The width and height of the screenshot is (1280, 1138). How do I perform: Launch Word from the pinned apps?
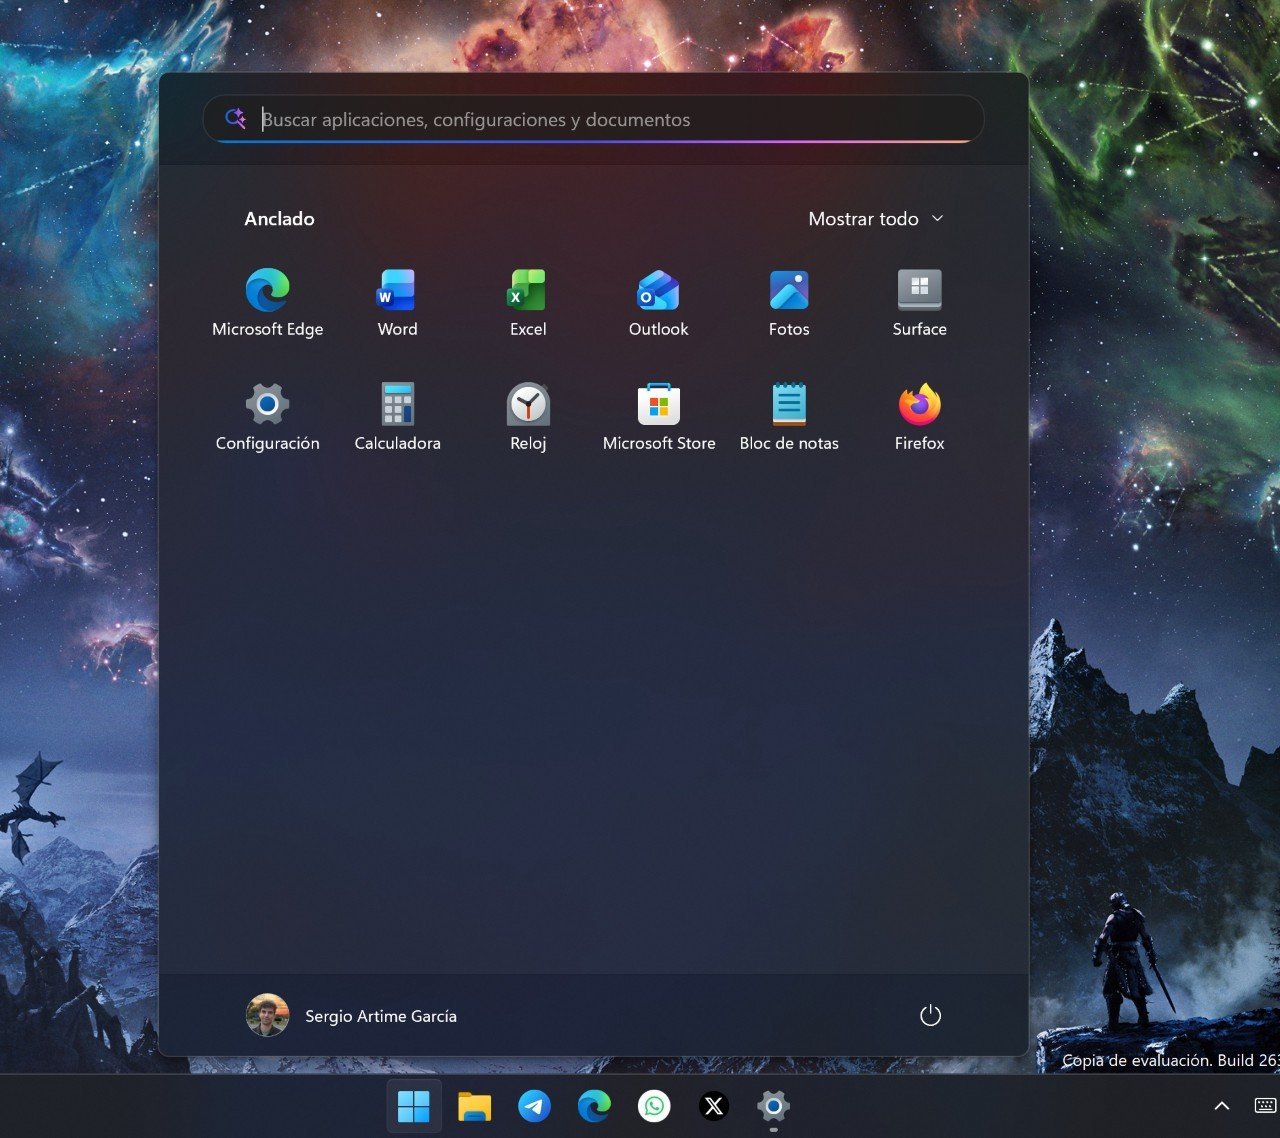[x=397, y=303]
